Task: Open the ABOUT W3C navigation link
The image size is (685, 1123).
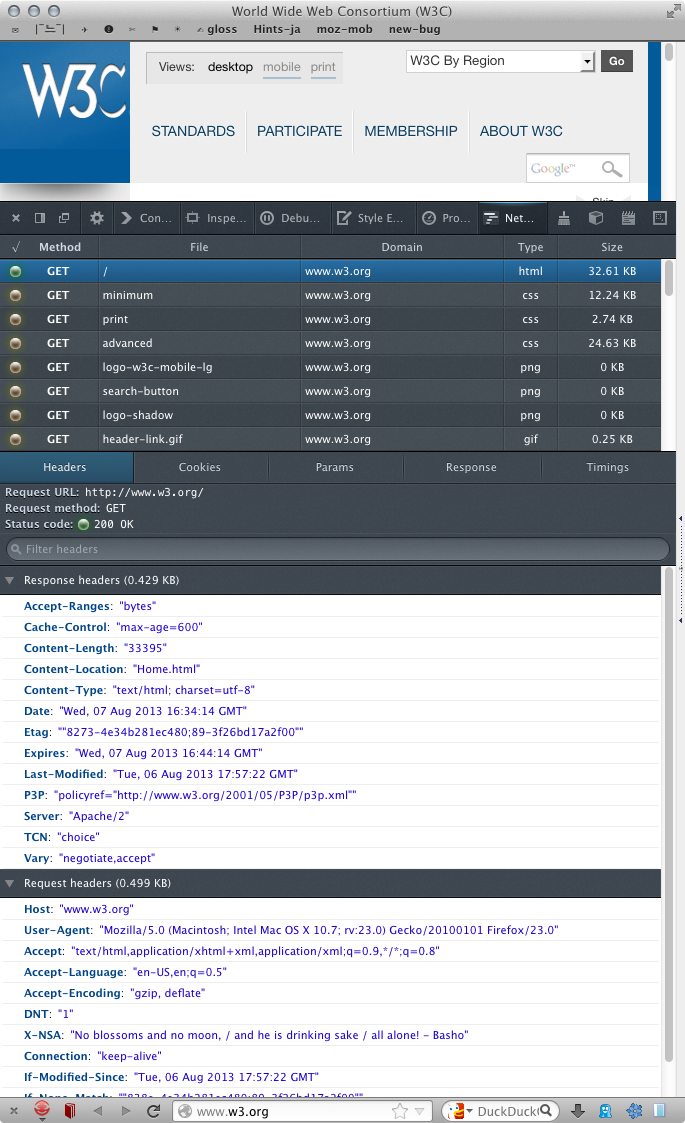Action: 521,131
